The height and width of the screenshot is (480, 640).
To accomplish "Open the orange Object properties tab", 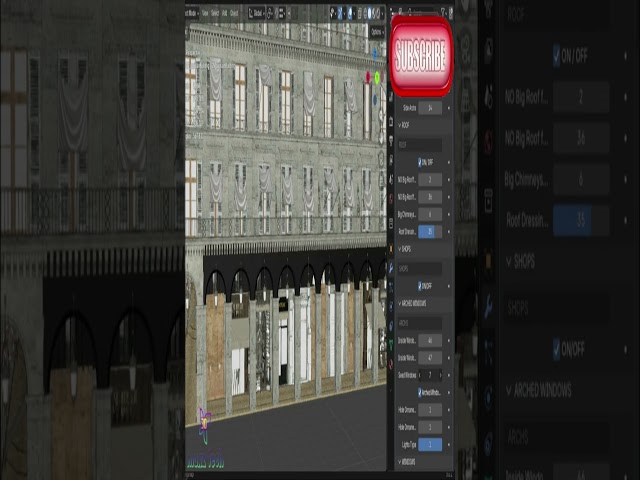I will 391,249.
